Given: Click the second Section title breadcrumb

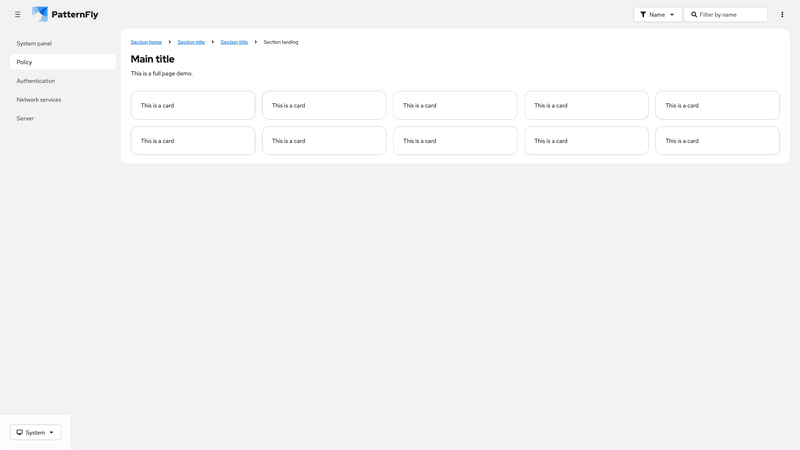Looking at the screenshot, I should pos(234,42).
